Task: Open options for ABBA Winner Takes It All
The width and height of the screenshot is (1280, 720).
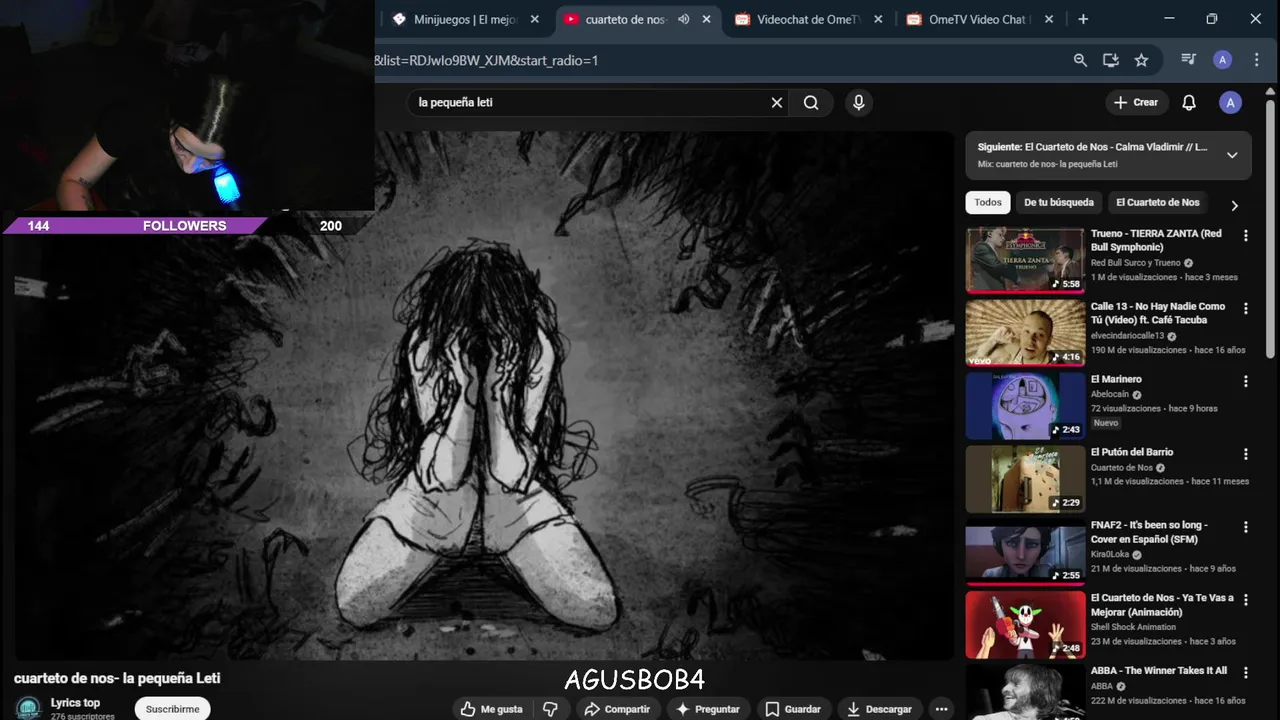Action: [x=1246, y=673]
